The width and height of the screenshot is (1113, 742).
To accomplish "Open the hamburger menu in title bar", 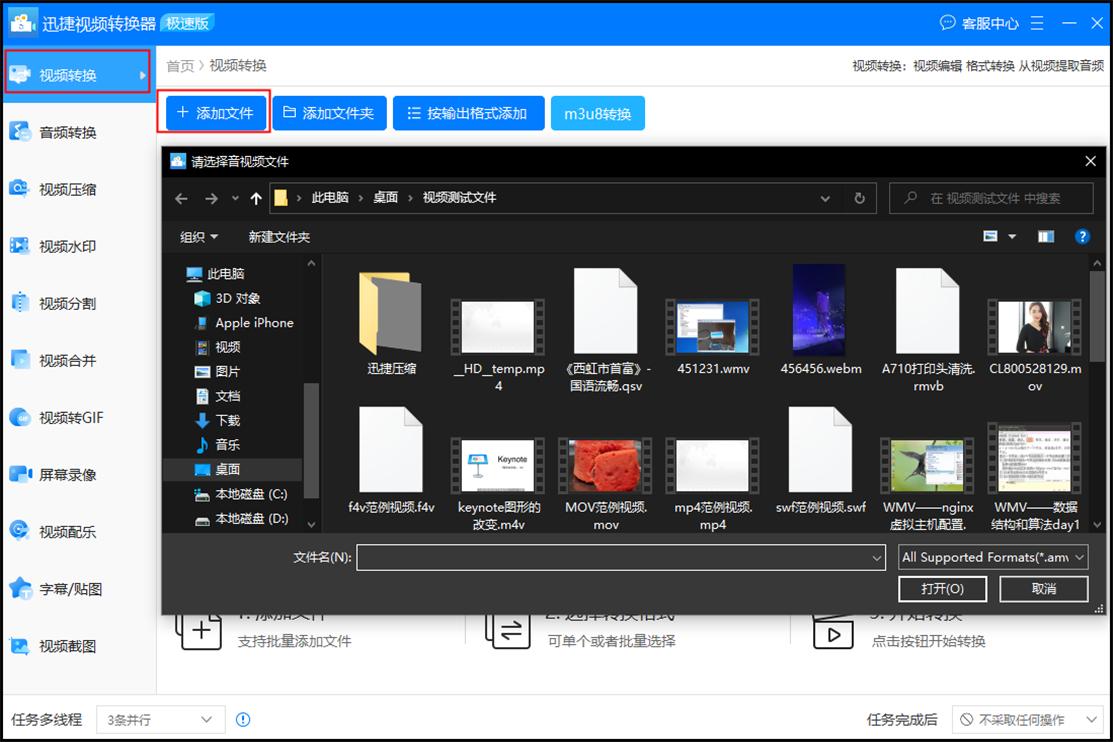I will tap(1037, 22).
